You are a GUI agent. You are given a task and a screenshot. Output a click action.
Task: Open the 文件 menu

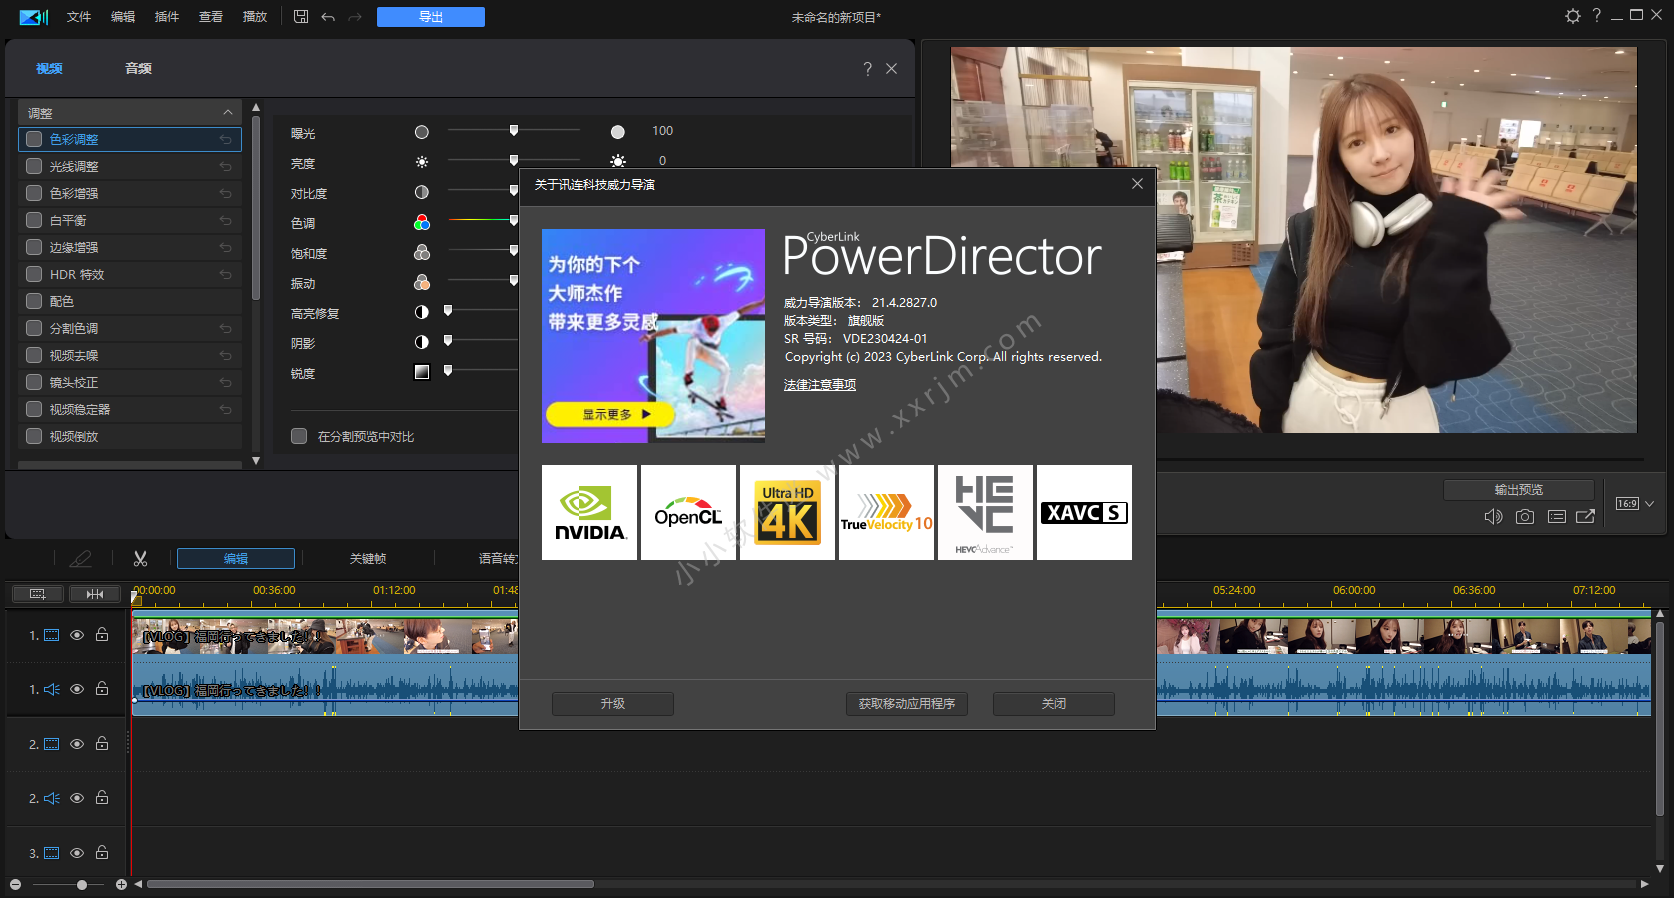[x=79, y=17]
